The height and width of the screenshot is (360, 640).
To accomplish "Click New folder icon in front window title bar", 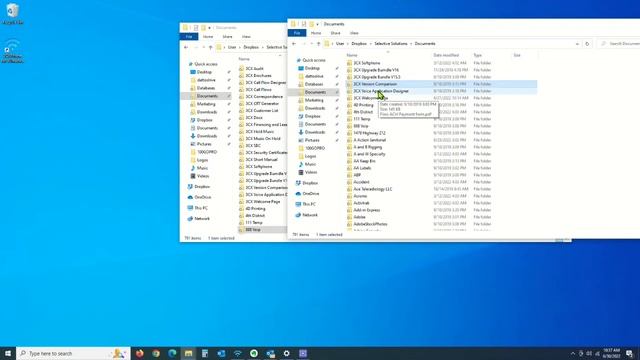I will [311, 24].
